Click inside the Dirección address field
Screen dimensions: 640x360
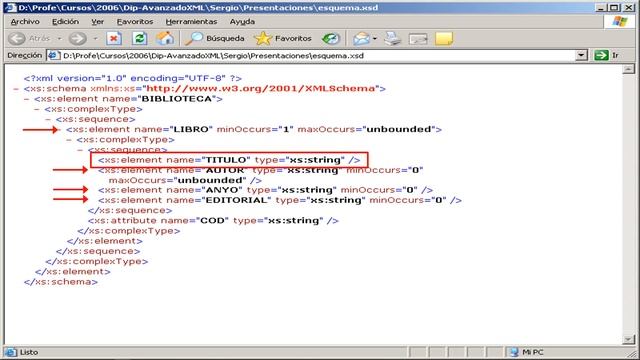tap(318, 56)
